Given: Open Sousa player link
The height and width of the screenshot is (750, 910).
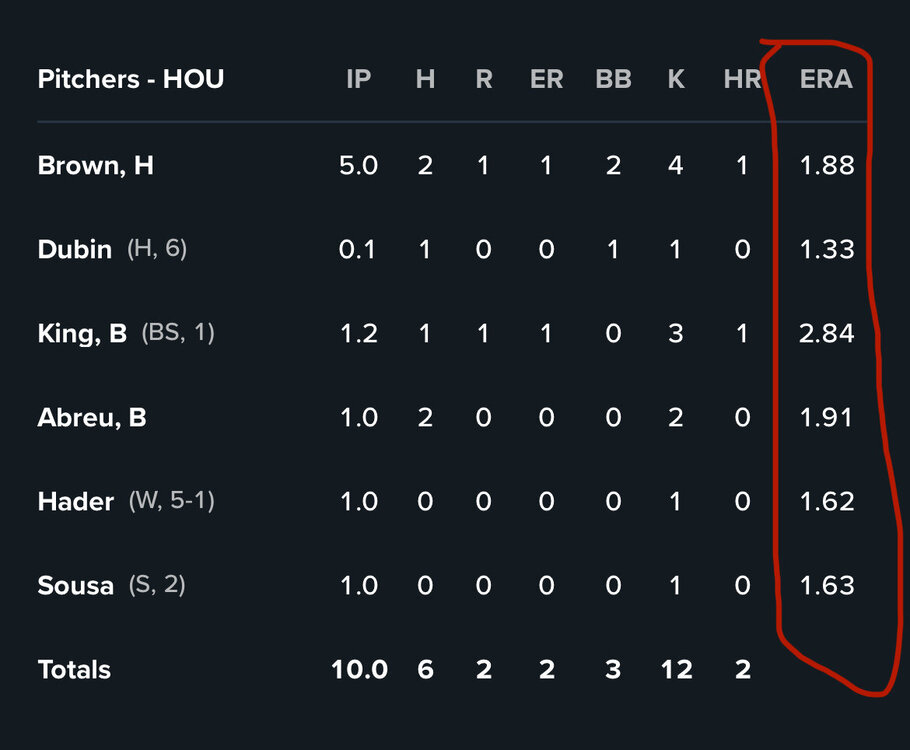Looking at the screenshot, I should pyautogui.click(x=76, y=585).
